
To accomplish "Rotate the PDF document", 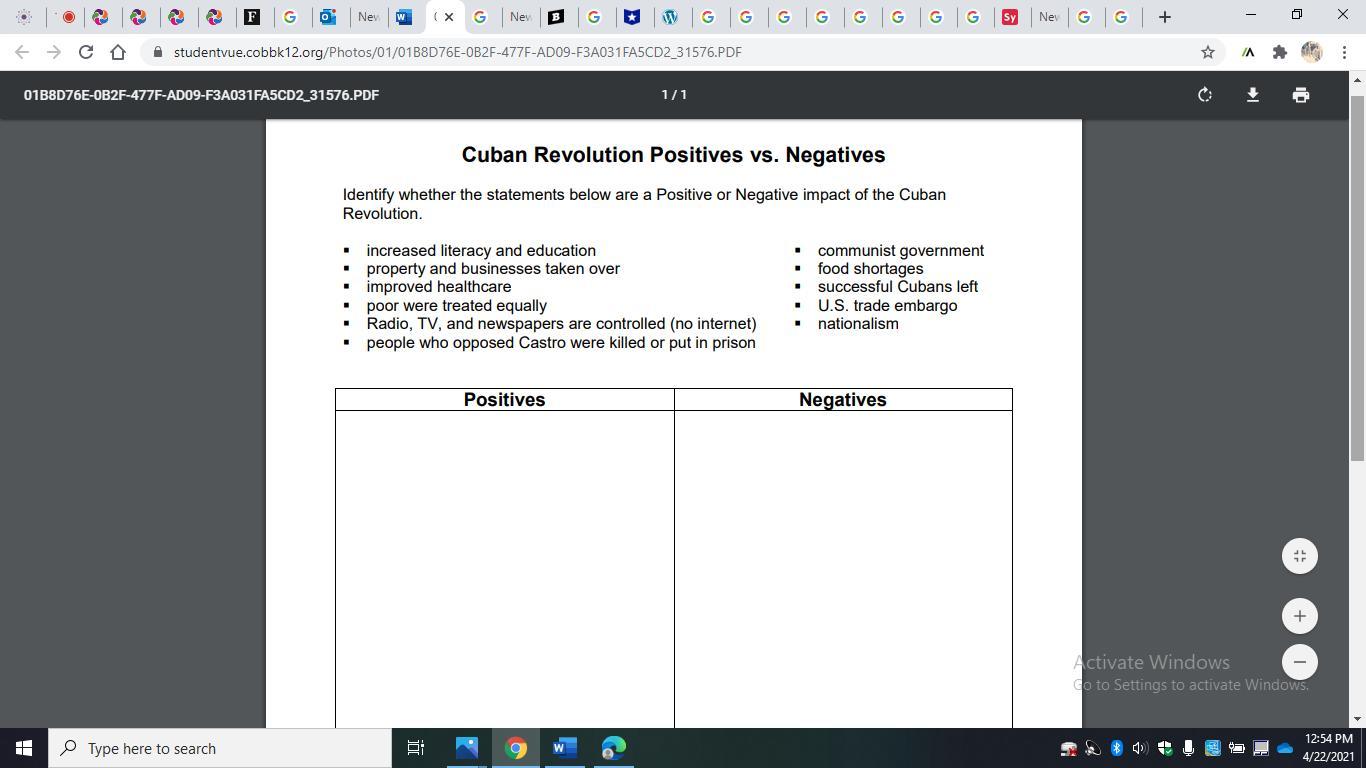I will click(x=1205, y=95).
